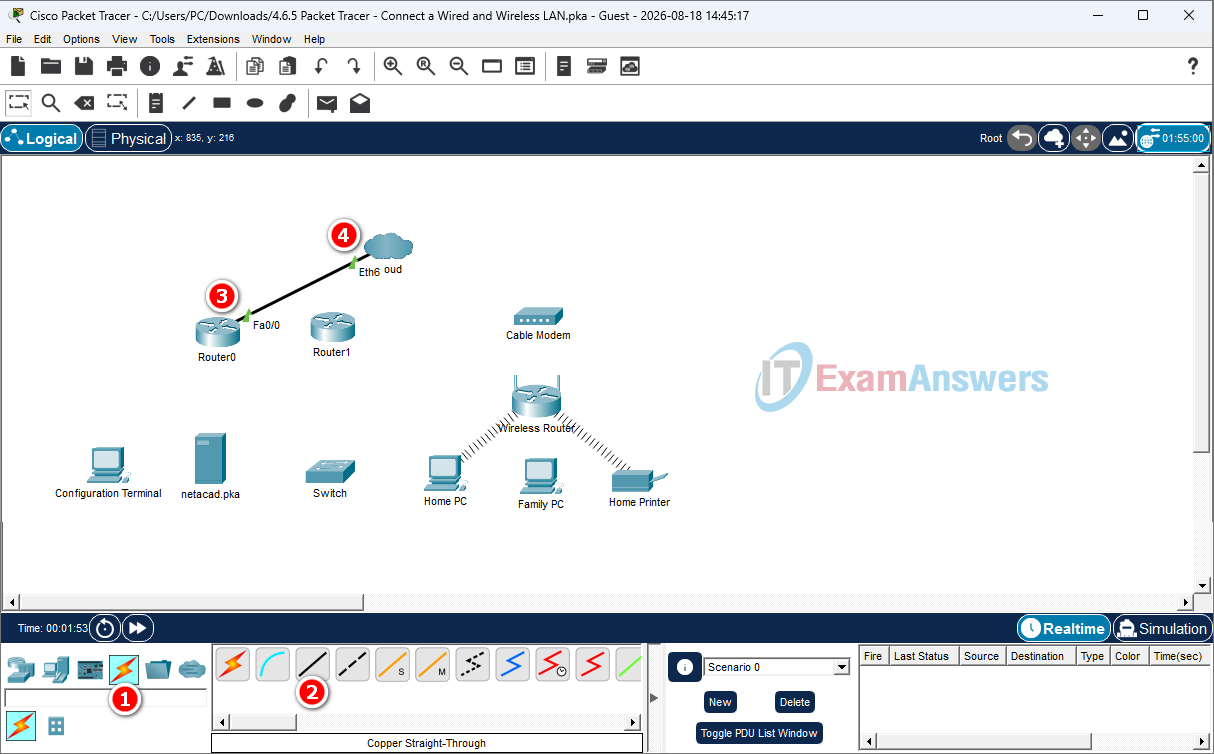Select the Multiuser Connection cloud category

point(192,669)
